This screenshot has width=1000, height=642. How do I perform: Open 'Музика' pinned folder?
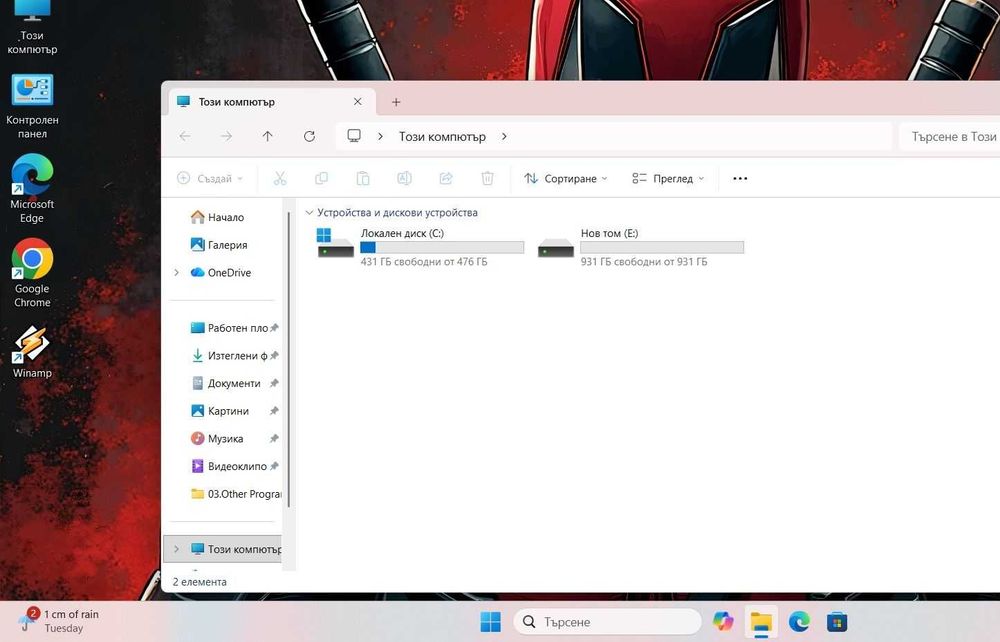pos(235,439)
